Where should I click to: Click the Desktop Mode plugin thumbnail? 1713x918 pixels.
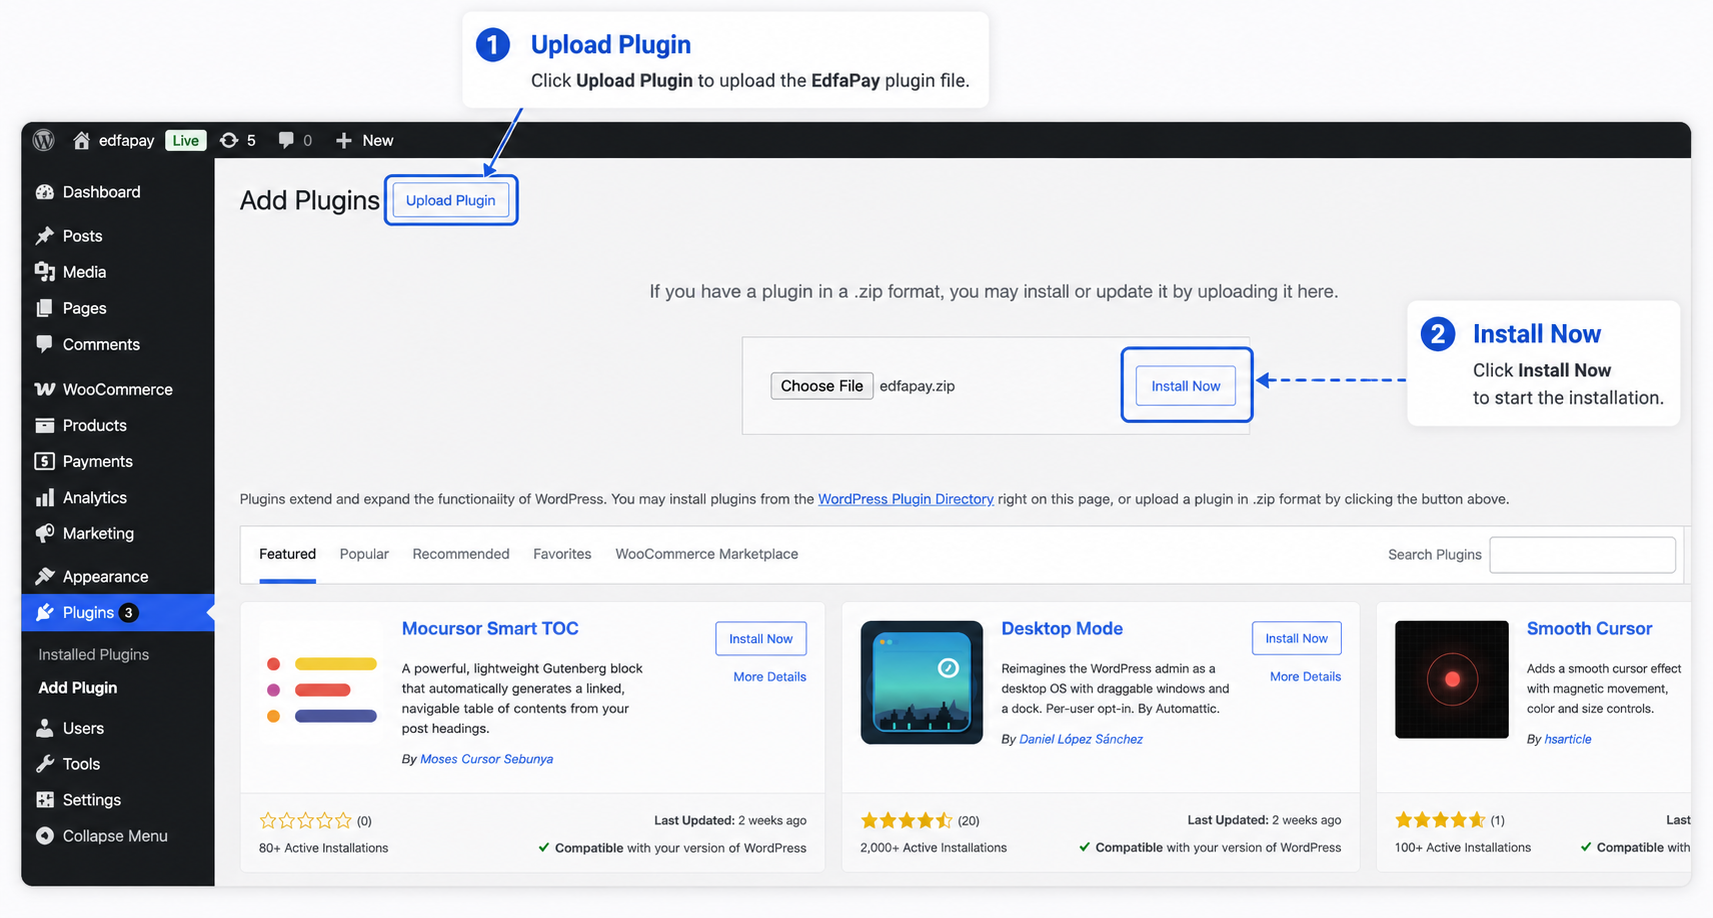tap(922, 682)
